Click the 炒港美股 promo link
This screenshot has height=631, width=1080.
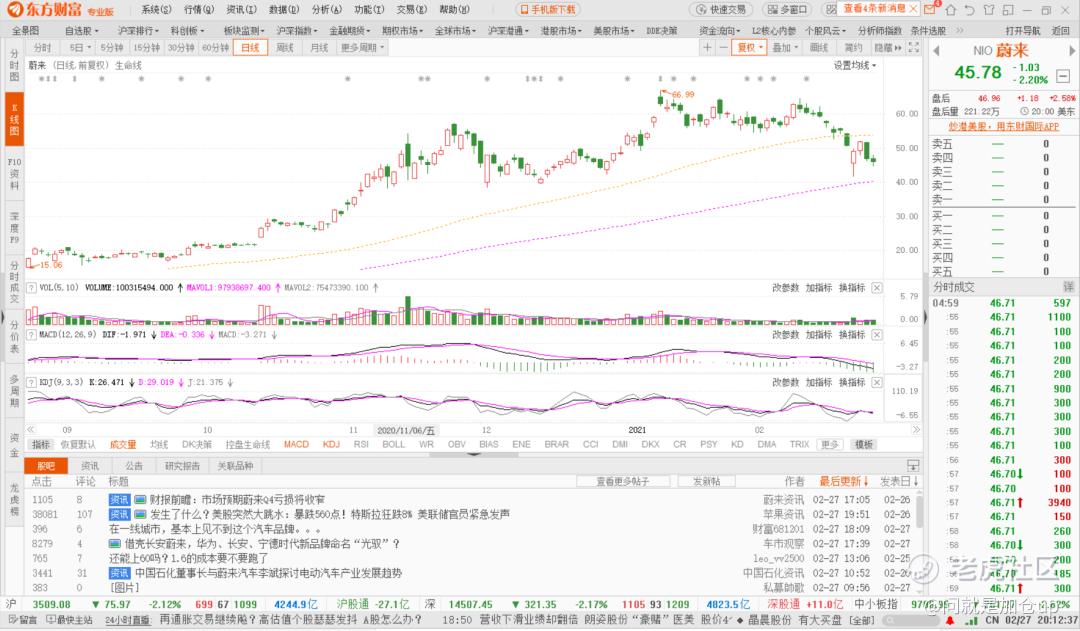[1004, 127]
